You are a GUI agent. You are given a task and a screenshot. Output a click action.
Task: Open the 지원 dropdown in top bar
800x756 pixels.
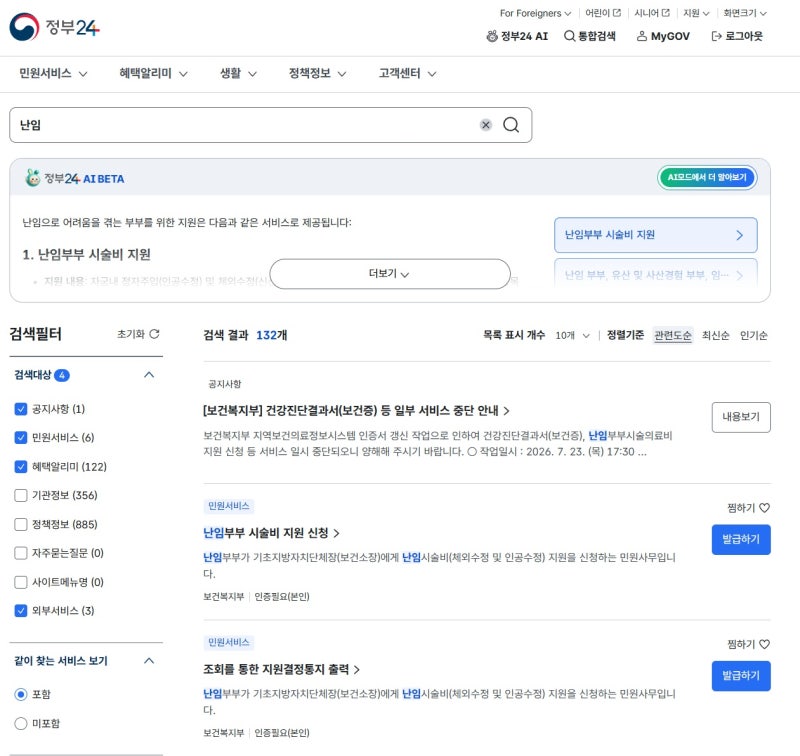[x=696, y=13]
